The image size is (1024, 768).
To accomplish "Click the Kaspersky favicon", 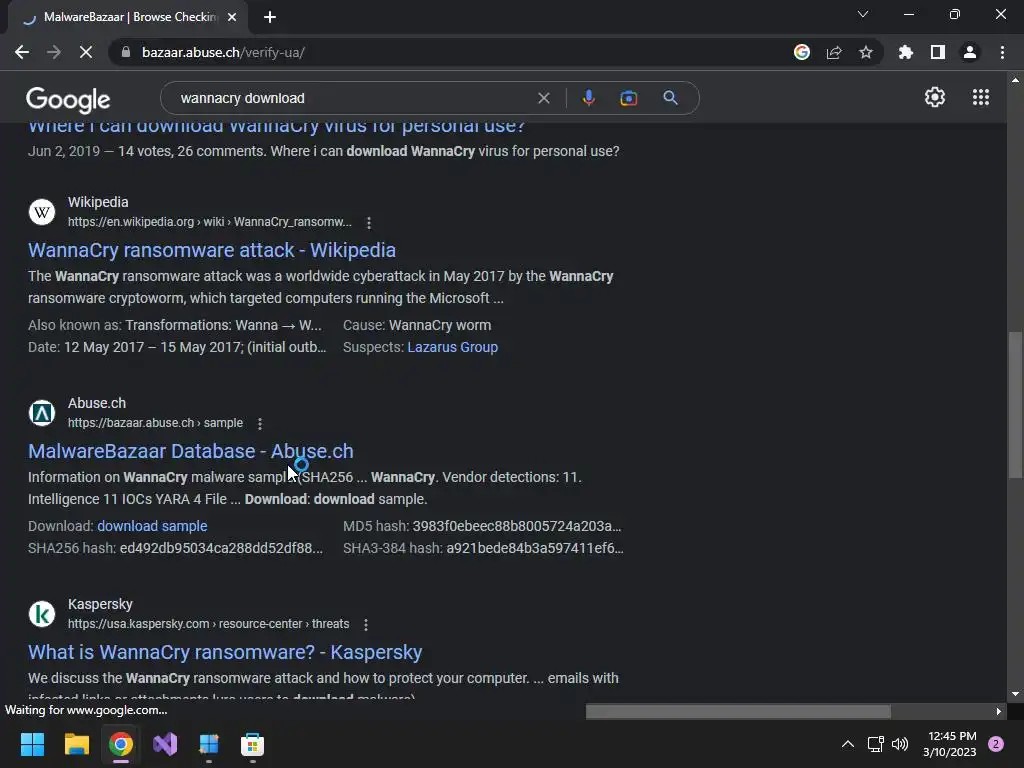I will point(42,614).
